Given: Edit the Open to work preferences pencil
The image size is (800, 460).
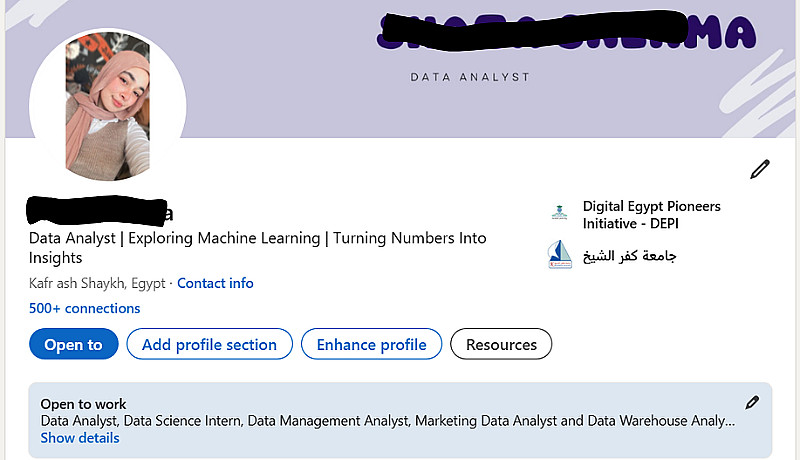Looking at the screenshot, I should (x=752, y=402).
